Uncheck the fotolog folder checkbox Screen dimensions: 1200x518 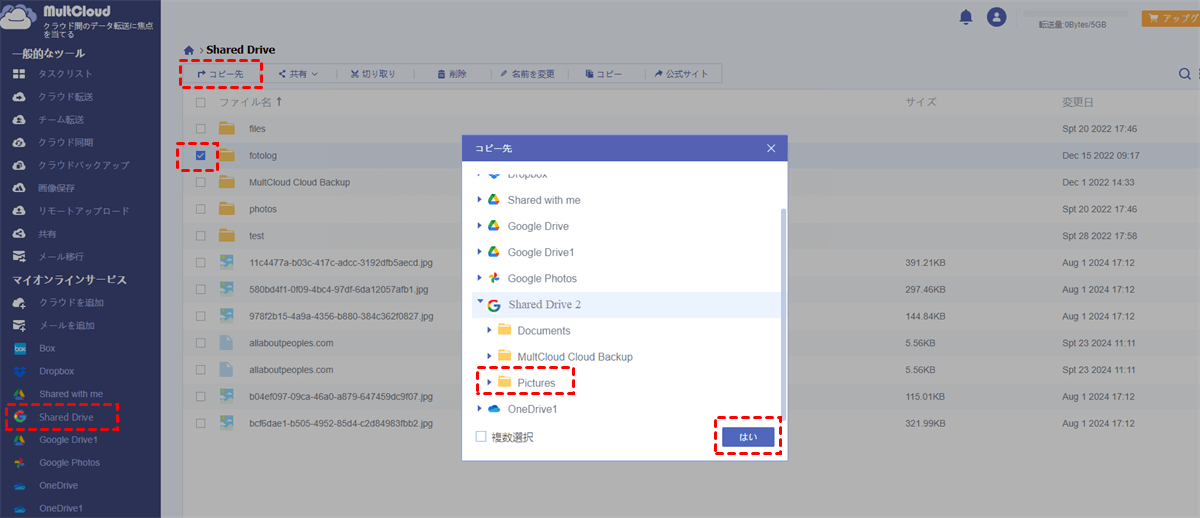click(x=201, y=155)
